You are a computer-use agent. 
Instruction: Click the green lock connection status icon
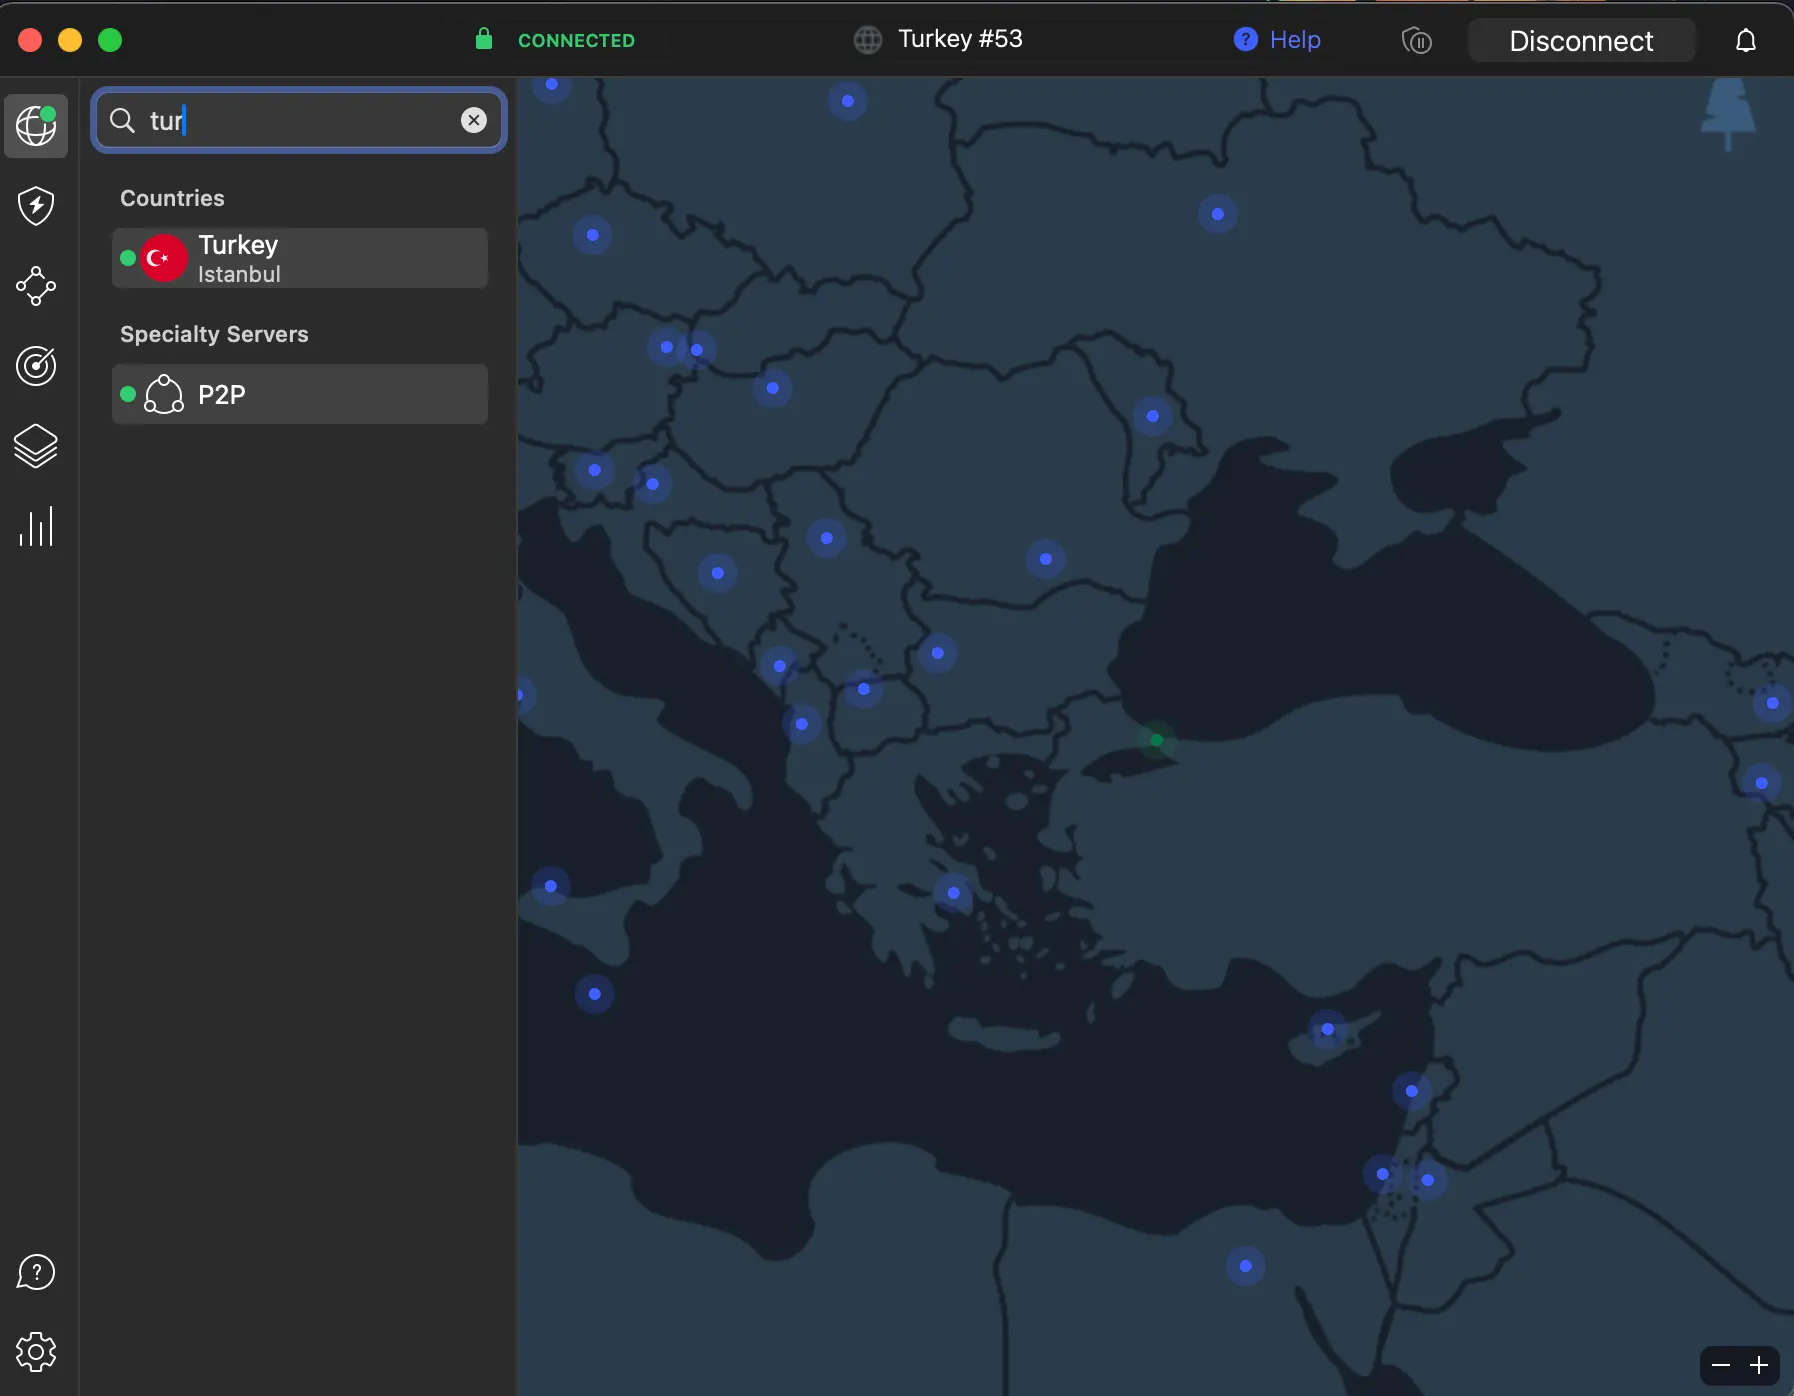point(484,39)
